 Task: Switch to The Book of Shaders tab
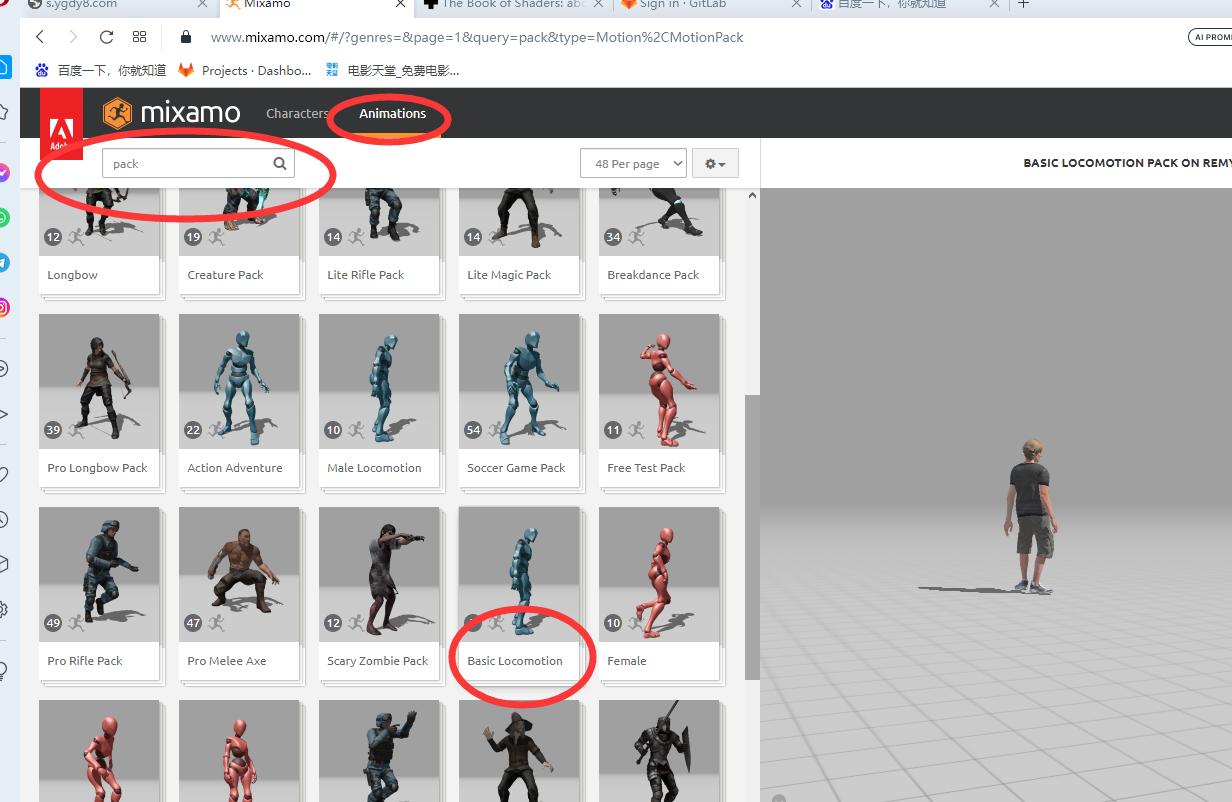tap(513, 5)
